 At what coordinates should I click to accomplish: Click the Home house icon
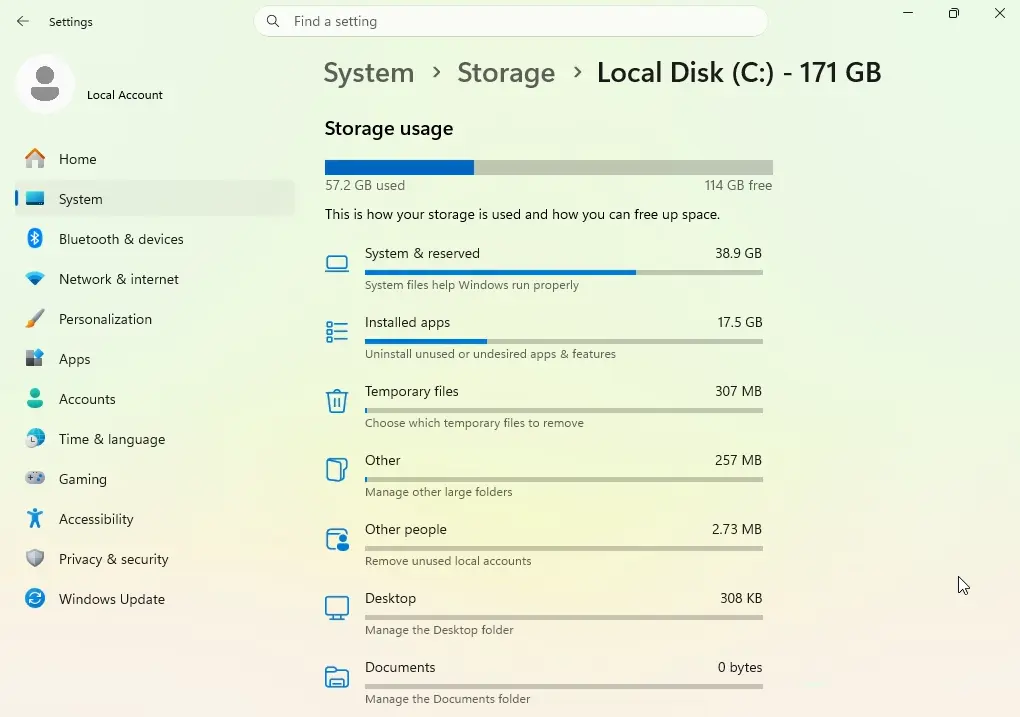point(35,159)
